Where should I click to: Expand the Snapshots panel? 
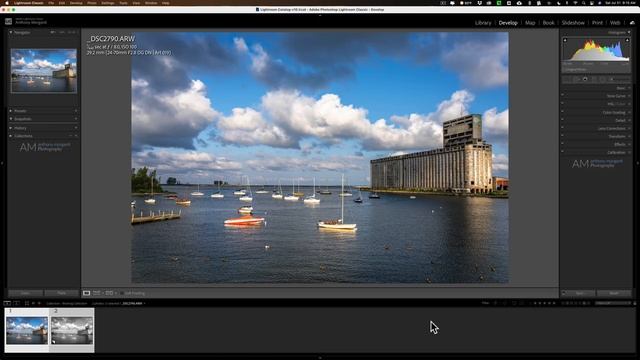(x=11, y=119)
